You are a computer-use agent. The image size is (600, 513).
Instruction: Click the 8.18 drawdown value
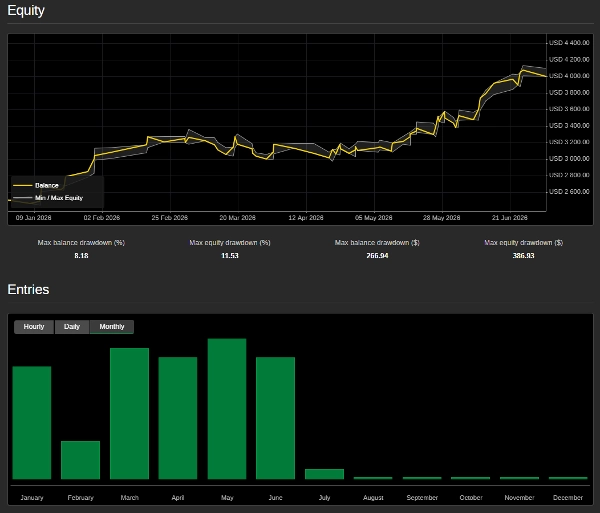point(81,256)
